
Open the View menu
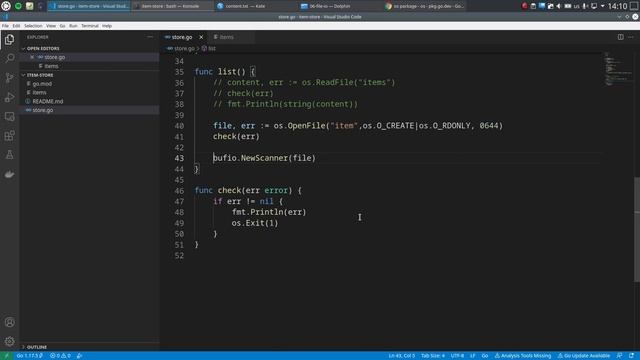click(51, 26)
